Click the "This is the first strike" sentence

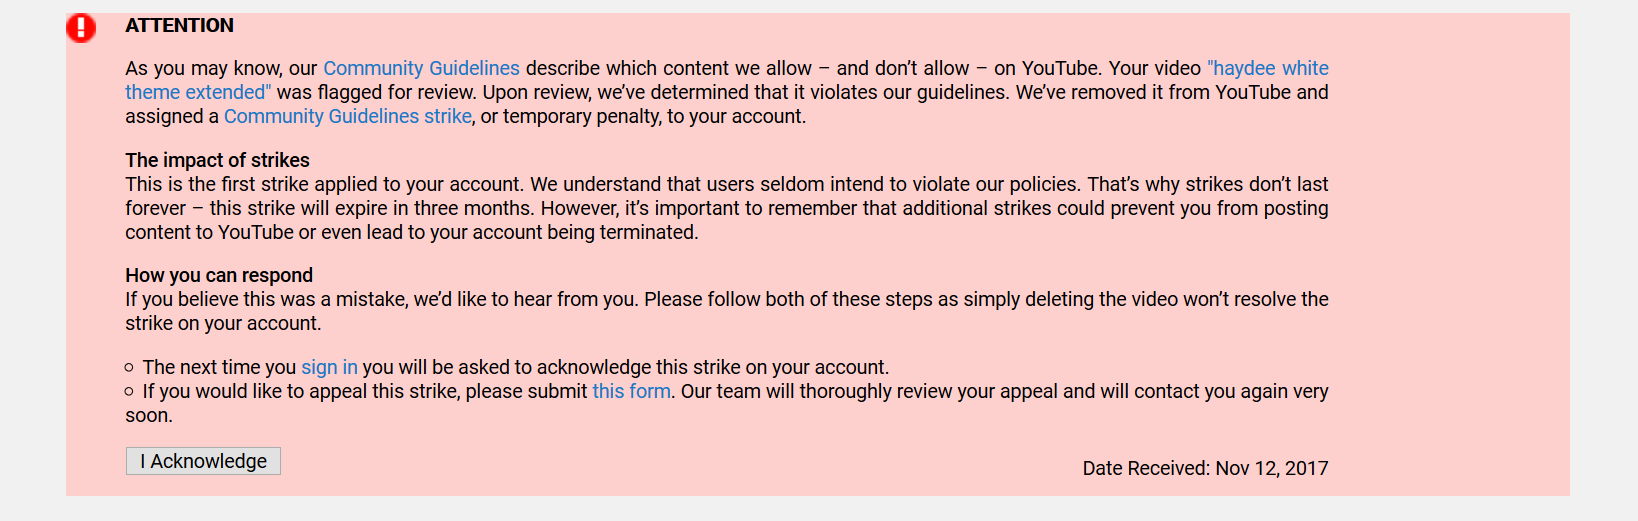point(325,184)
